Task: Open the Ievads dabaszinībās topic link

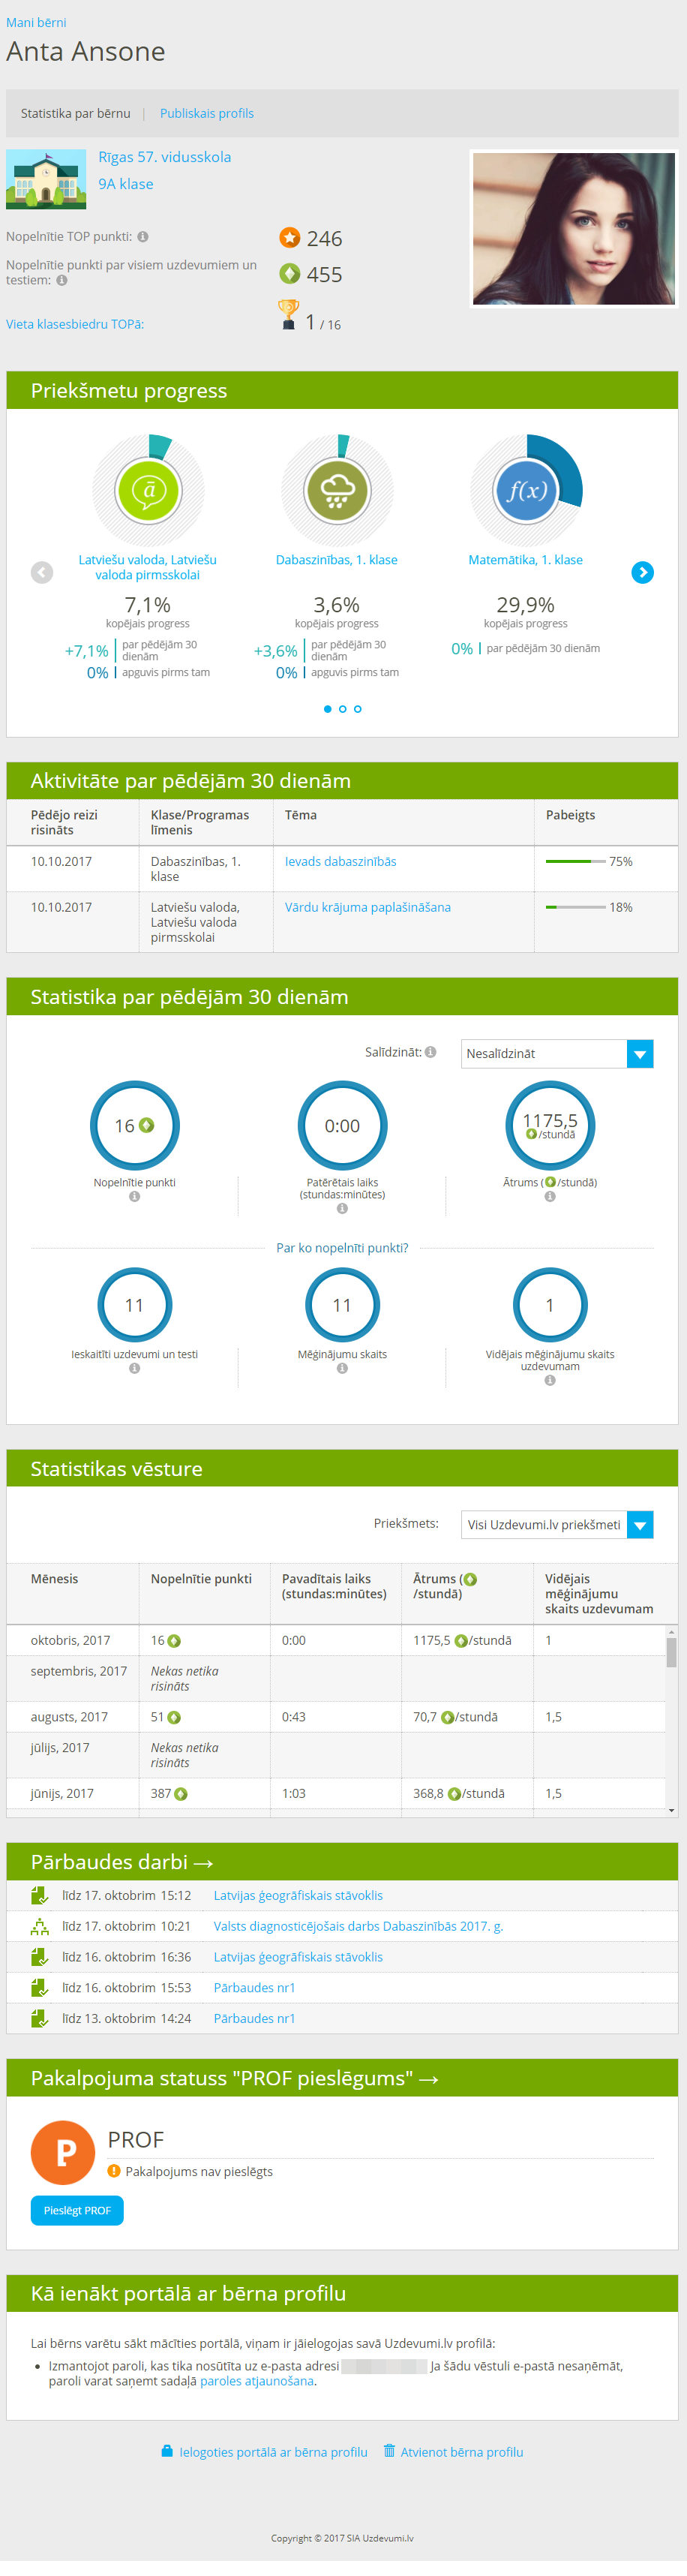Action: click(x=341, y=861)
